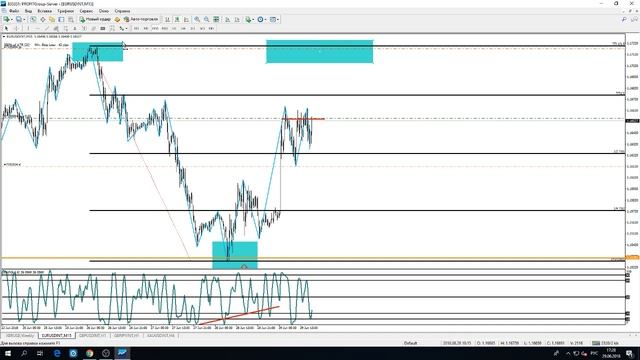
Task: Toggle Chart Shift
Action: (237, 19)
